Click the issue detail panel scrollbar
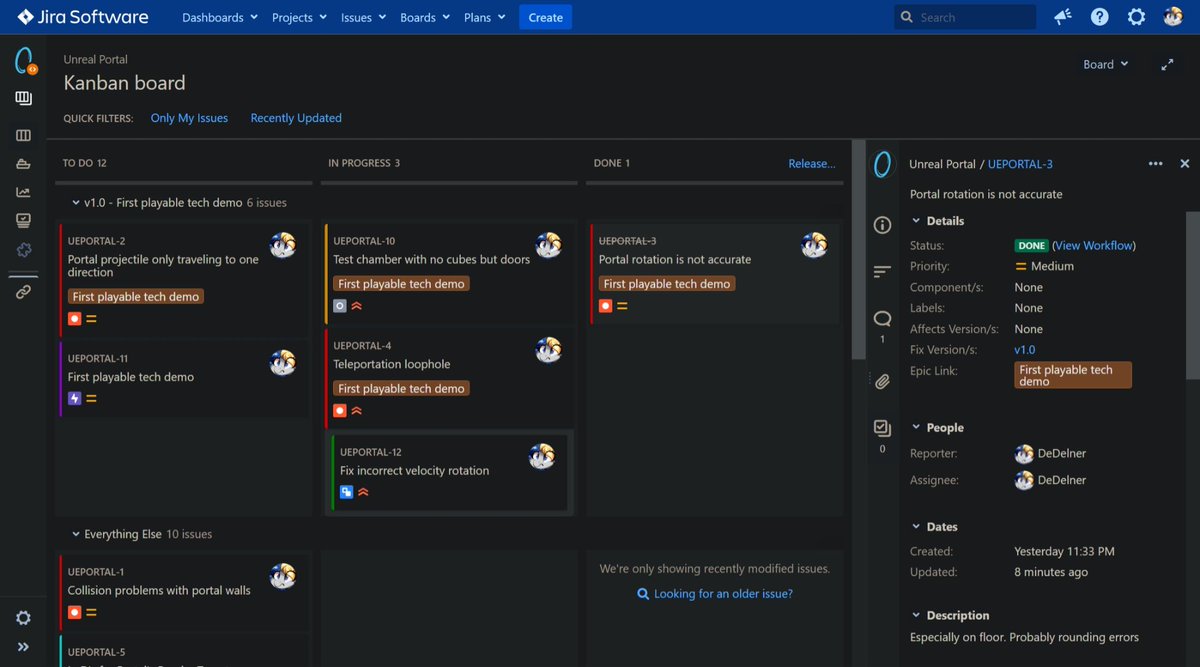 (x=1191, y=295)
